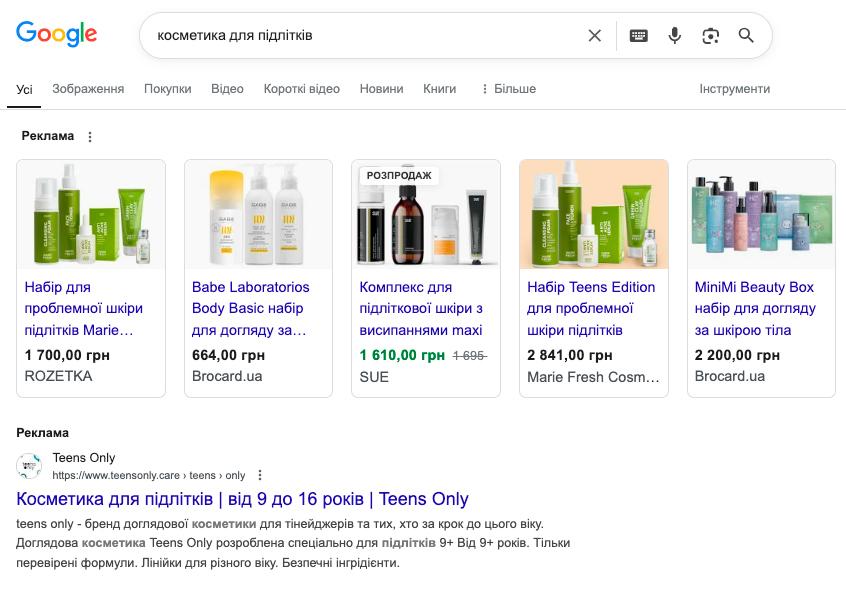Start voice search with the microphone icon
The image size is (846, 590).
[x=674, y=36]
